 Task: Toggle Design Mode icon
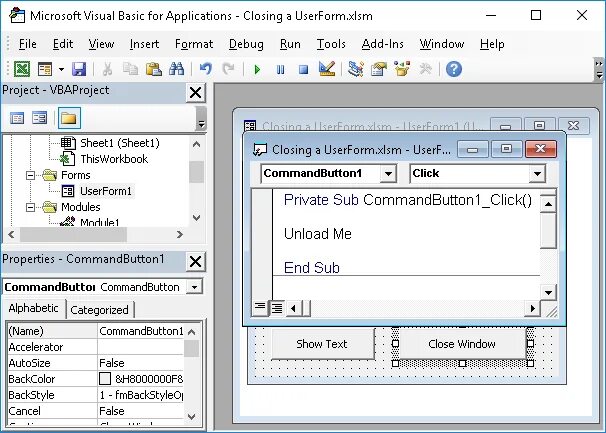(x=327, y=69)
